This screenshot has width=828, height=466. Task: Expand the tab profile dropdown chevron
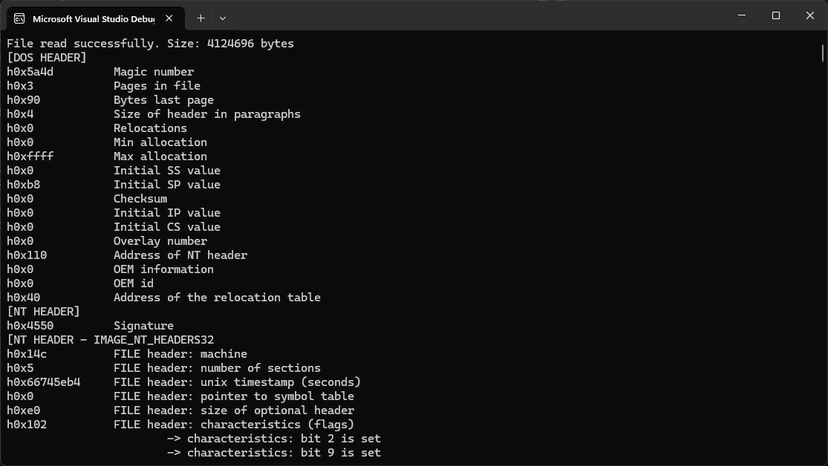tap(223, 18)
